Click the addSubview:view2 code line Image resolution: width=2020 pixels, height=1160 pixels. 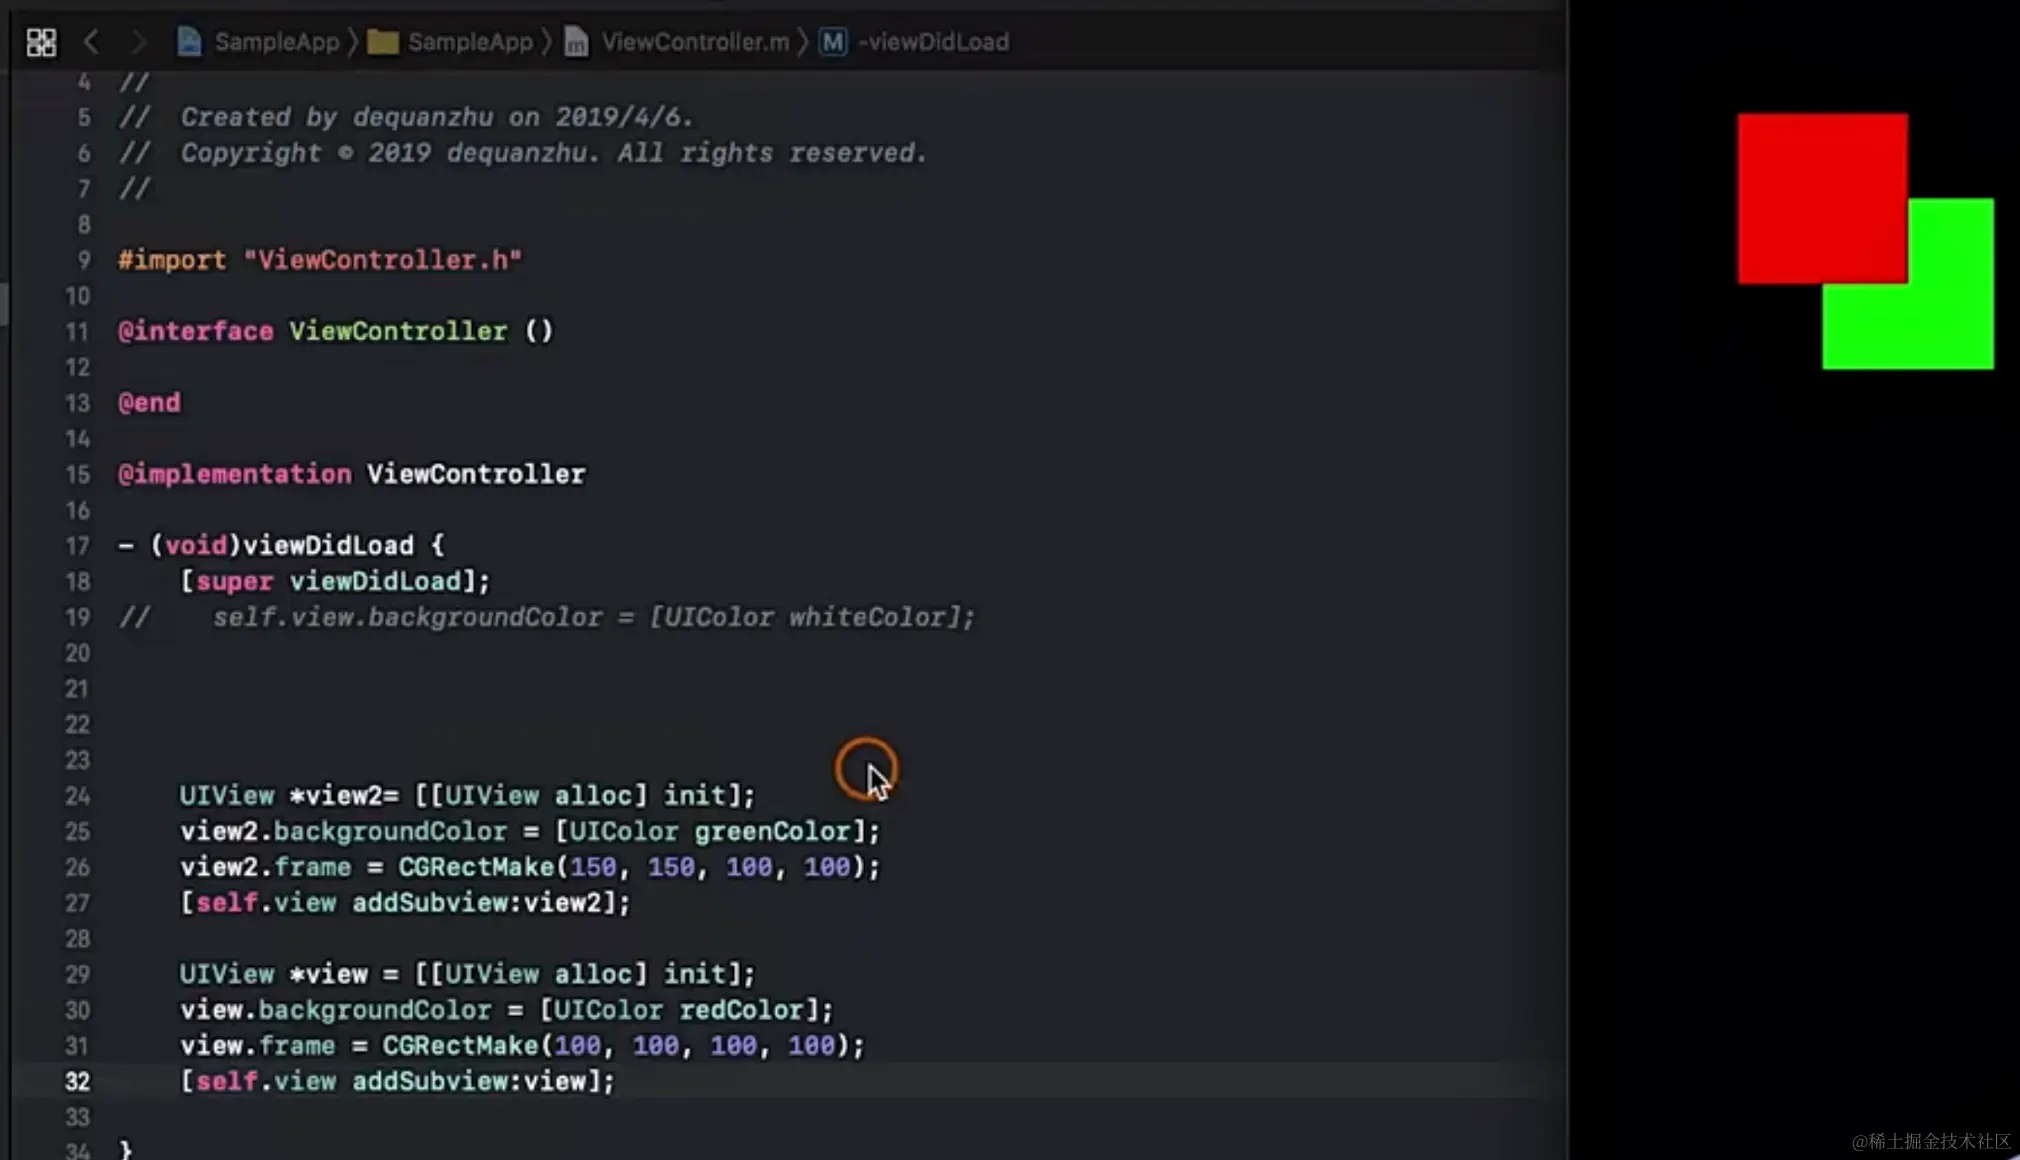[x=405, y=903]
